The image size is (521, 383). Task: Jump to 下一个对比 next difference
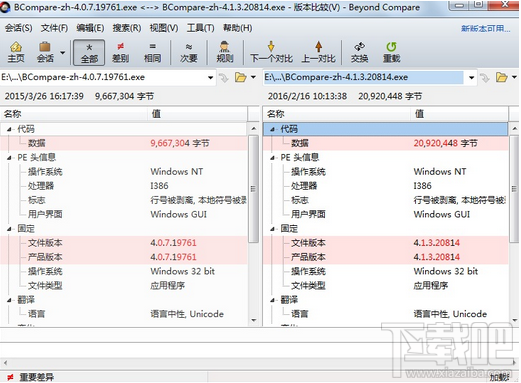[271, 52]
